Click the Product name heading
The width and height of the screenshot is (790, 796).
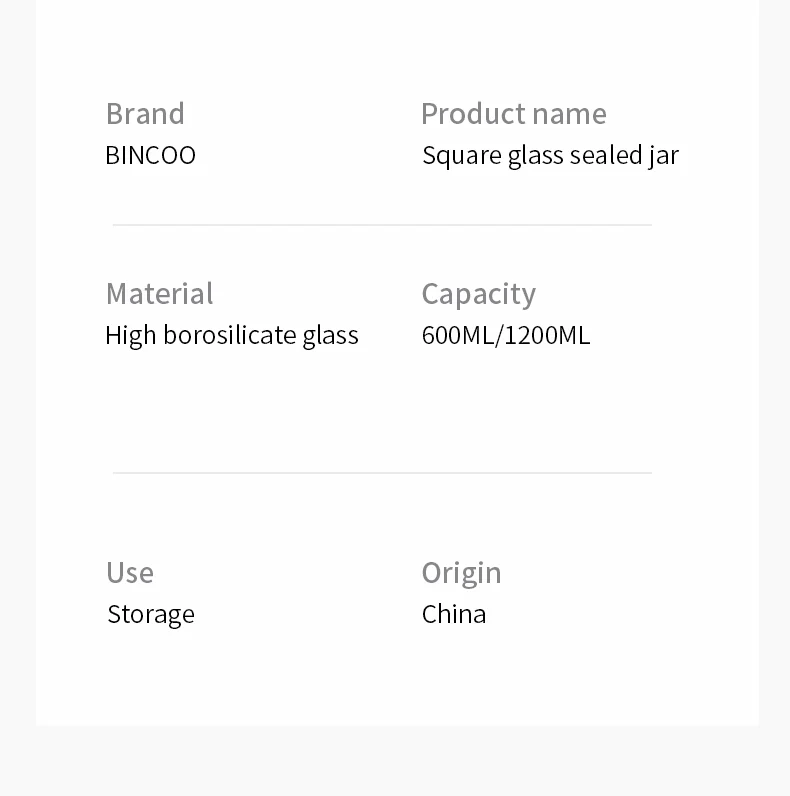(x=514, y=113)
